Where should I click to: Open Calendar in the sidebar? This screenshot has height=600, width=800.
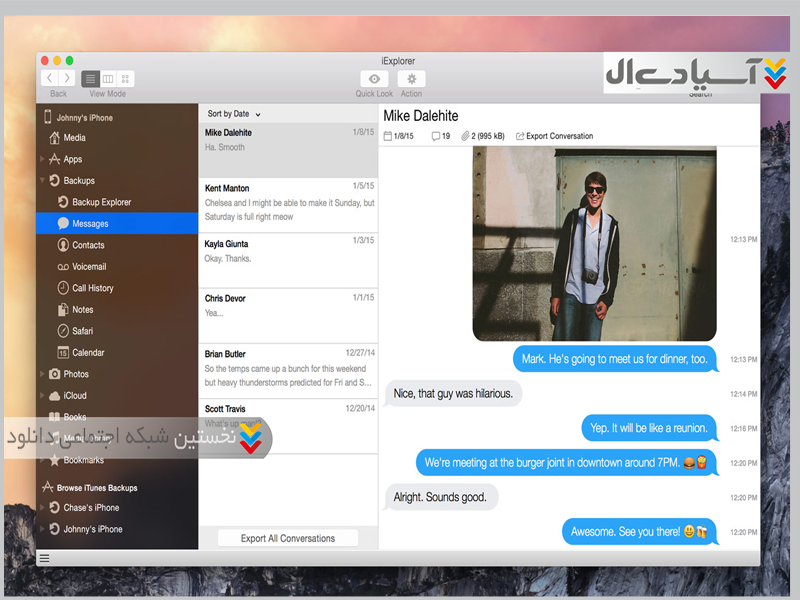point(88,352)
